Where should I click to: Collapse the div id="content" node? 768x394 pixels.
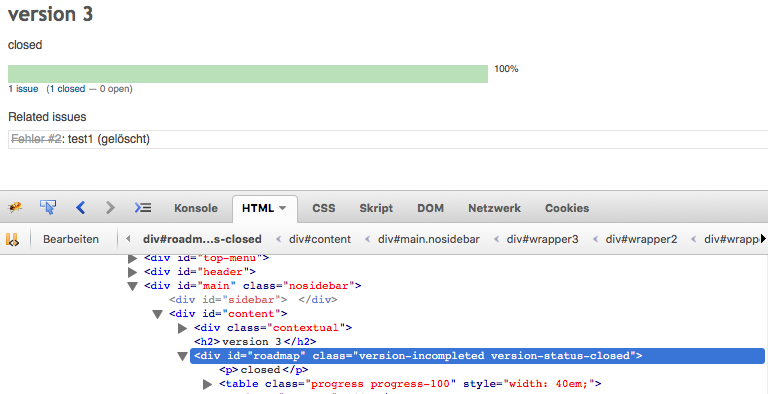click(157, 314)
